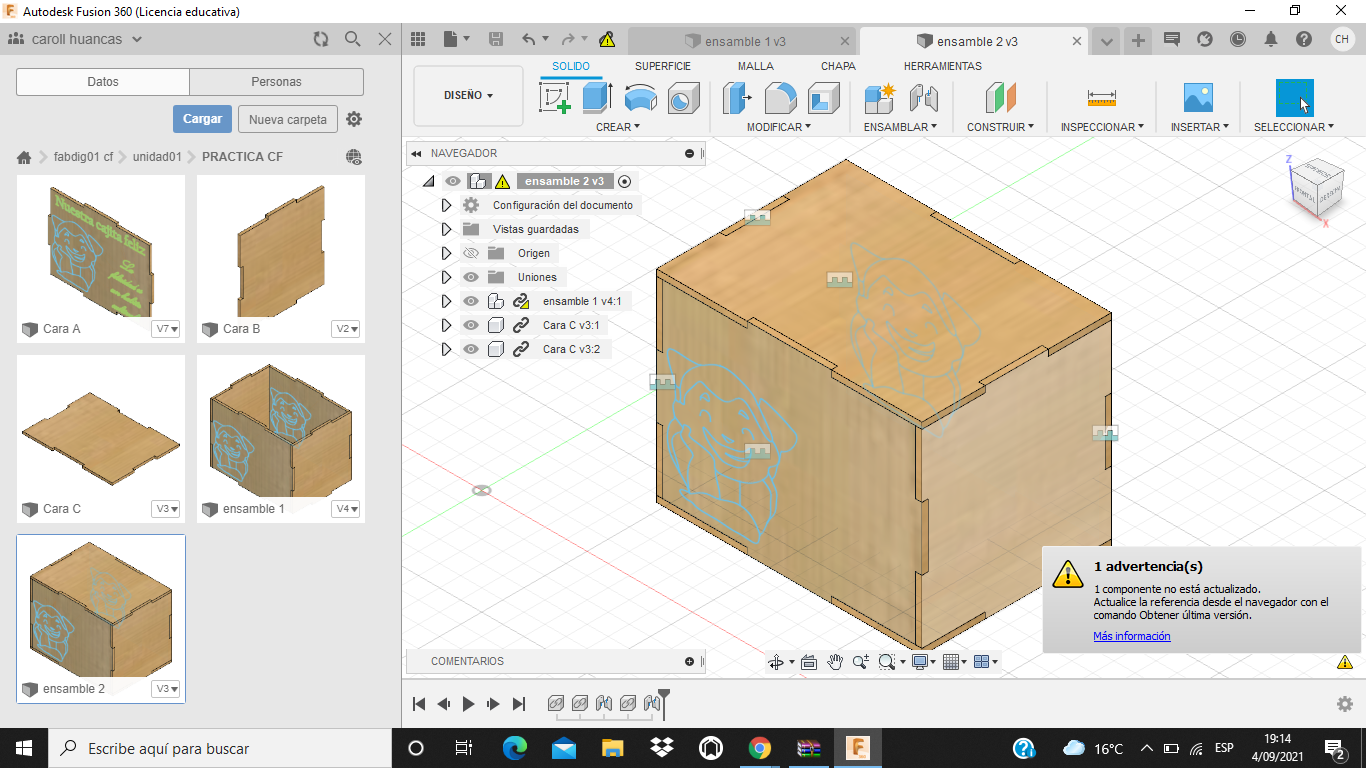The width and height of the screenshot is (1366, 768).
Task: Search in the data panel
Action: (353, 39)
